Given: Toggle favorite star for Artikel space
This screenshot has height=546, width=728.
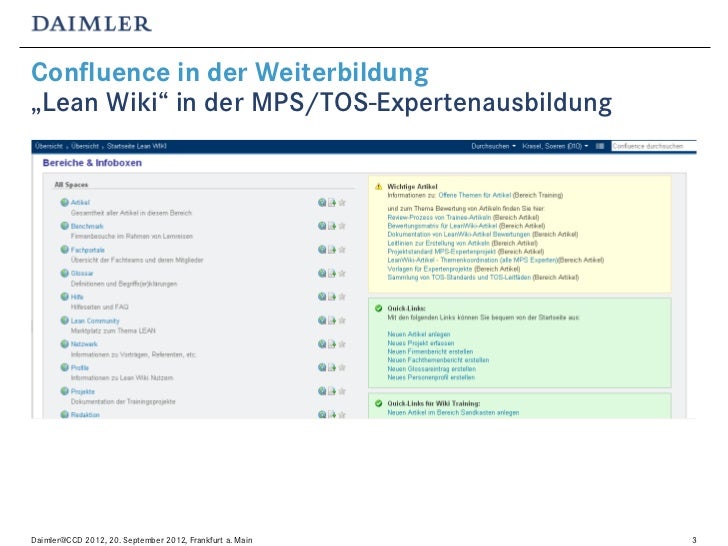Looking at the screenshot, I should 342,202.
